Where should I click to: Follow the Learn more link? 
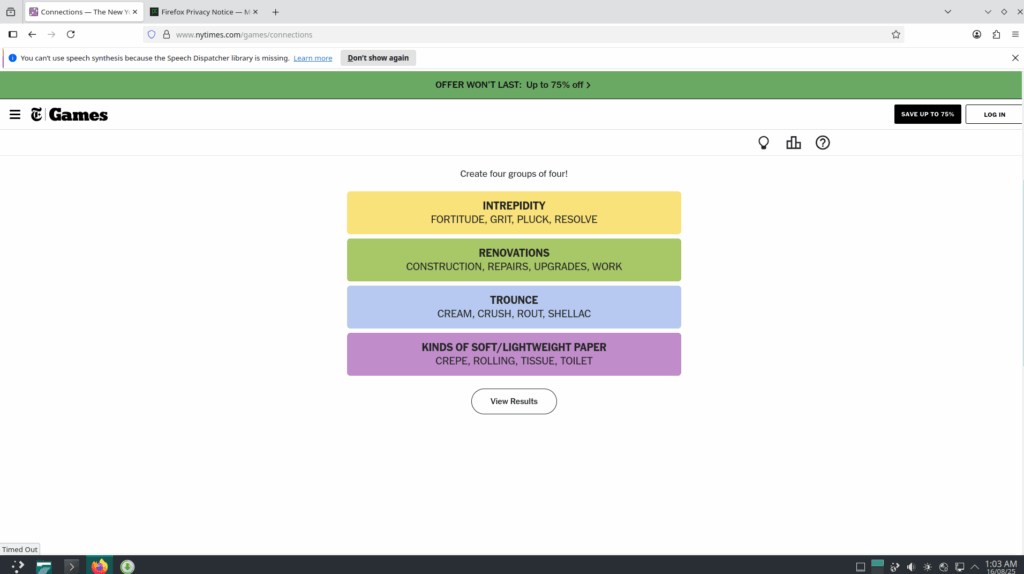coord(313,58)
